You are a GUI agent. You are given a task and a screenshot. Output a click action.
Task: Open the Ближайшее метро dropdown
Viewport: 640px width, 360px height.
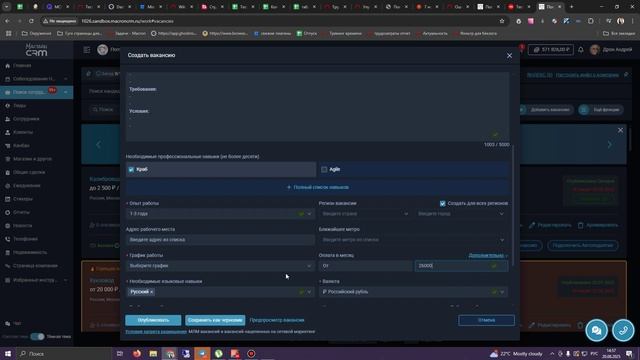click(x=413, y=240)
